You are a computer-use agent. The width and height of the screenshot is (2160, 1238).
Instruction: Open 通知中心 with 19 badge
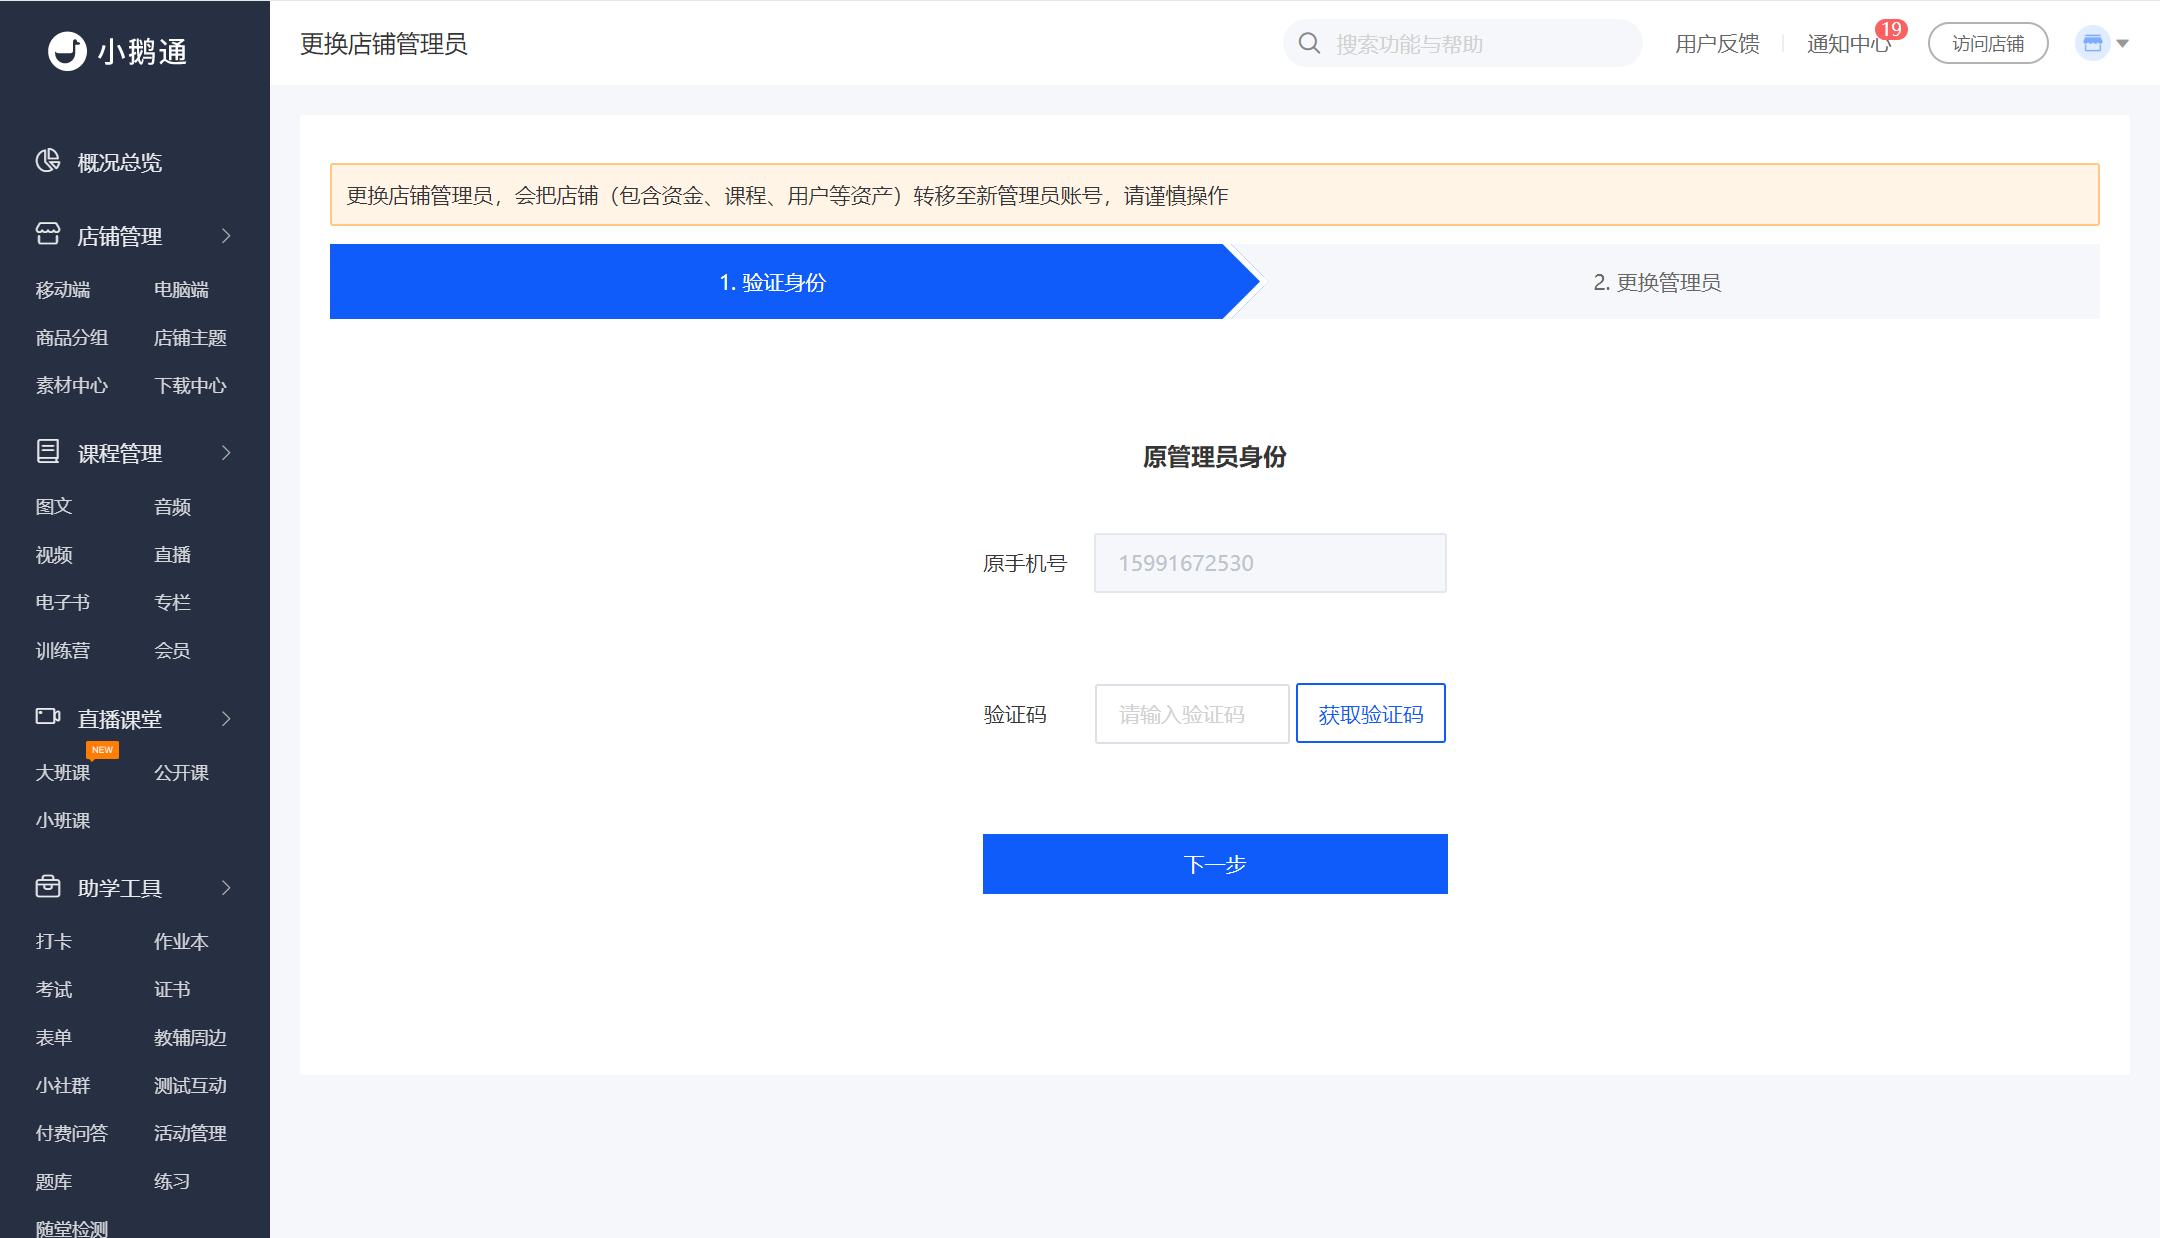[1848, 44]
